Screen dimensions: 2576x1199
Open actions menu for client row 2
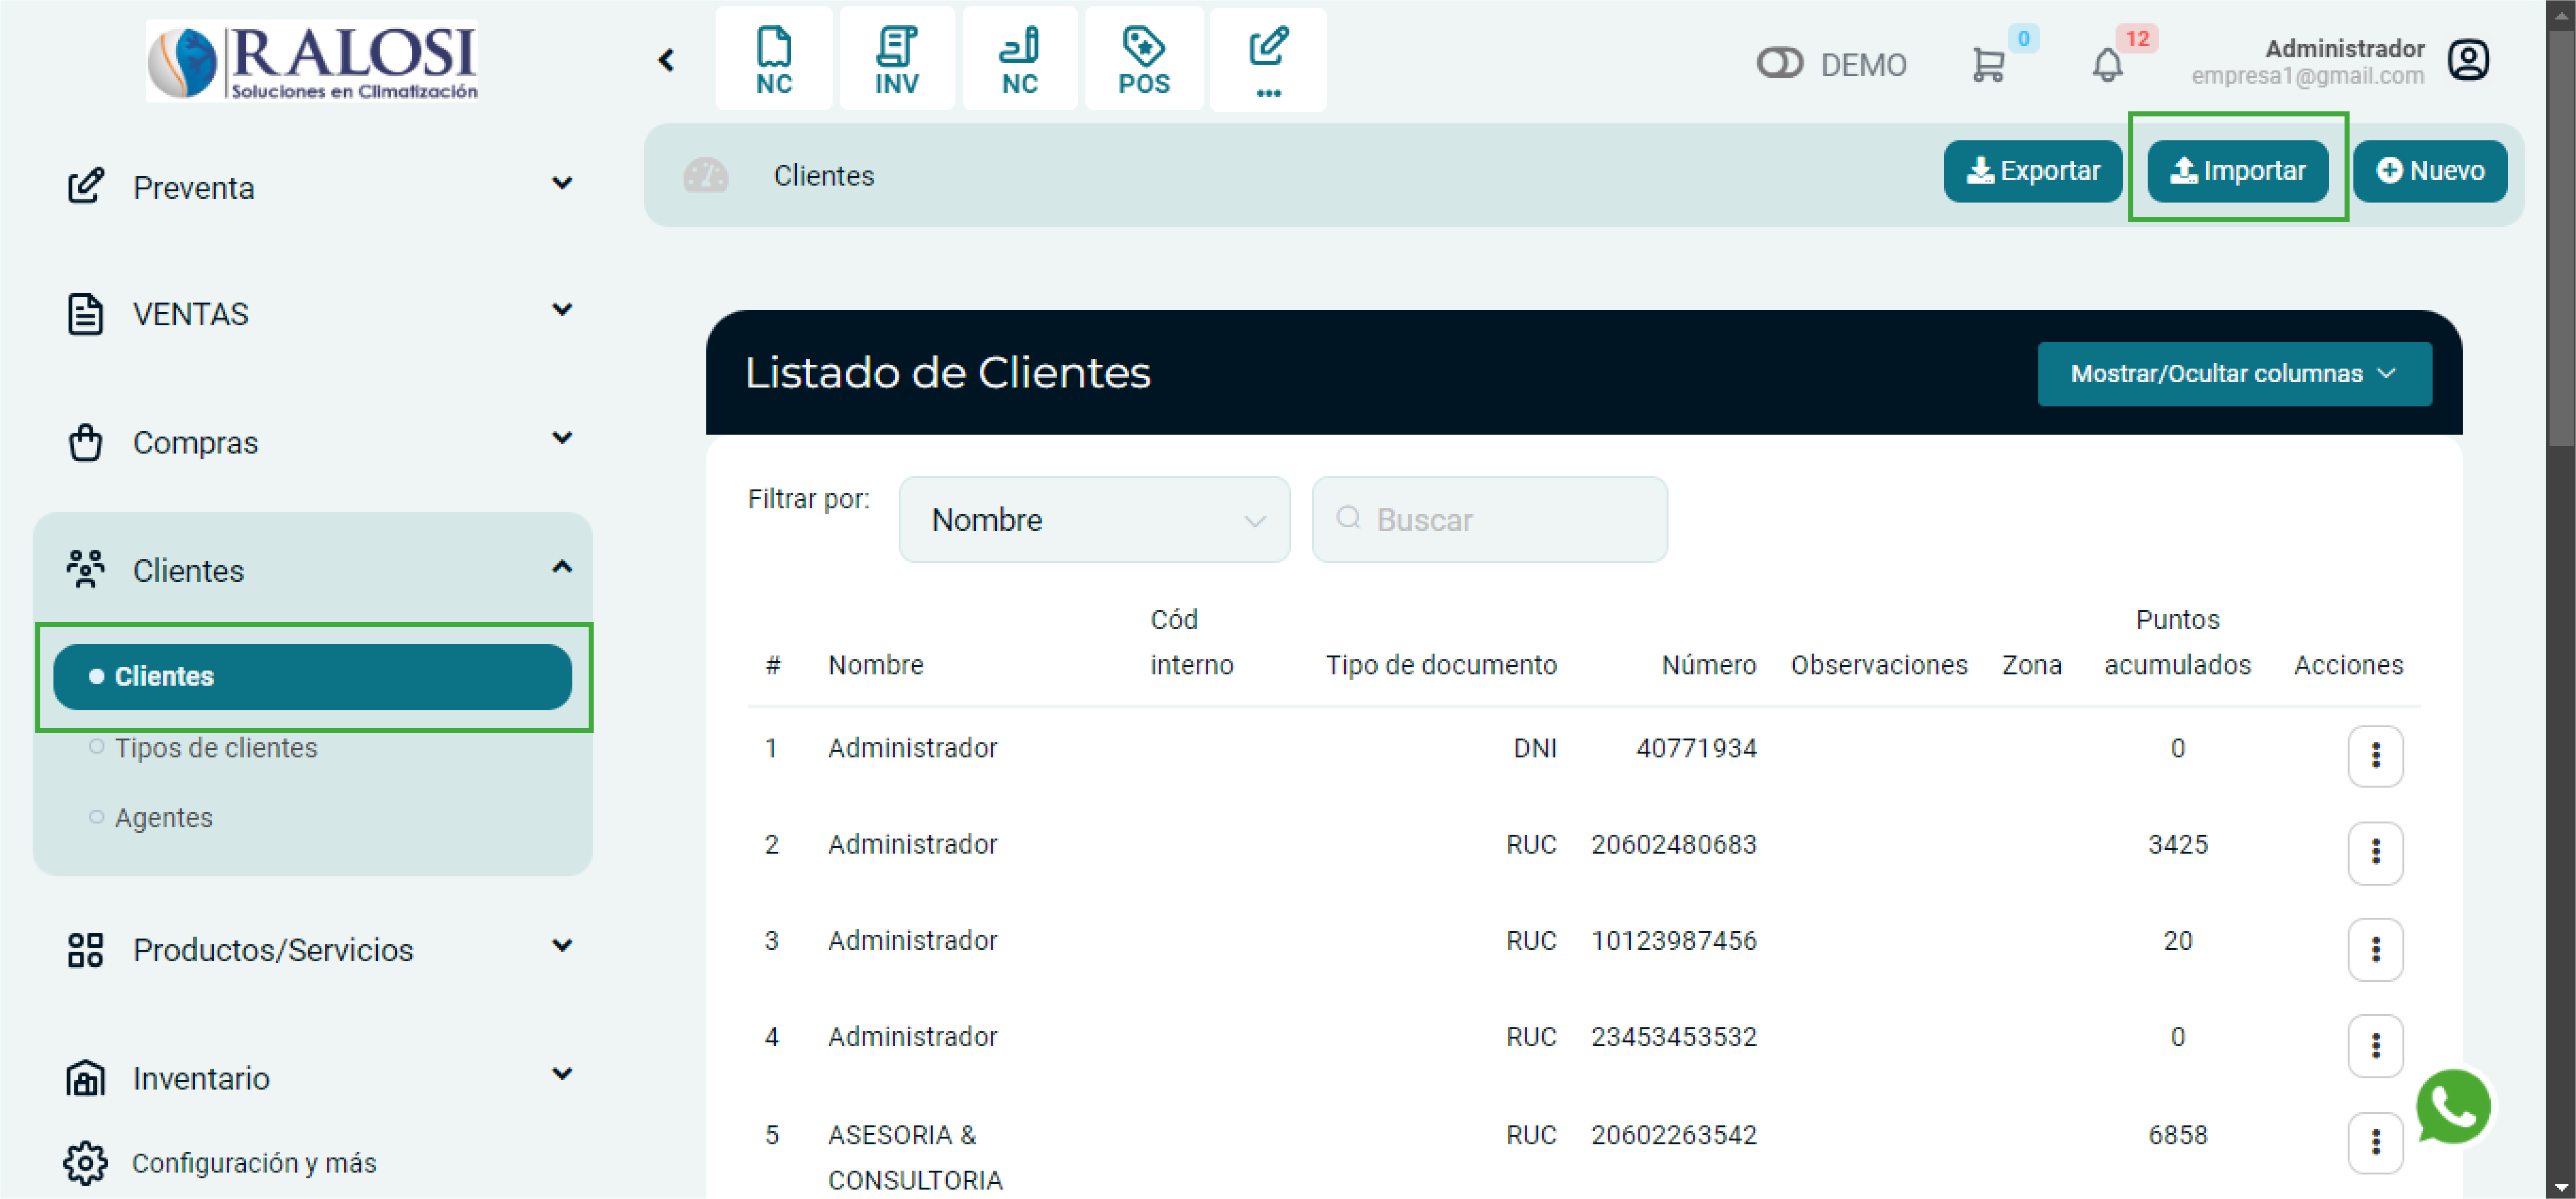(x=2375, y=852)
